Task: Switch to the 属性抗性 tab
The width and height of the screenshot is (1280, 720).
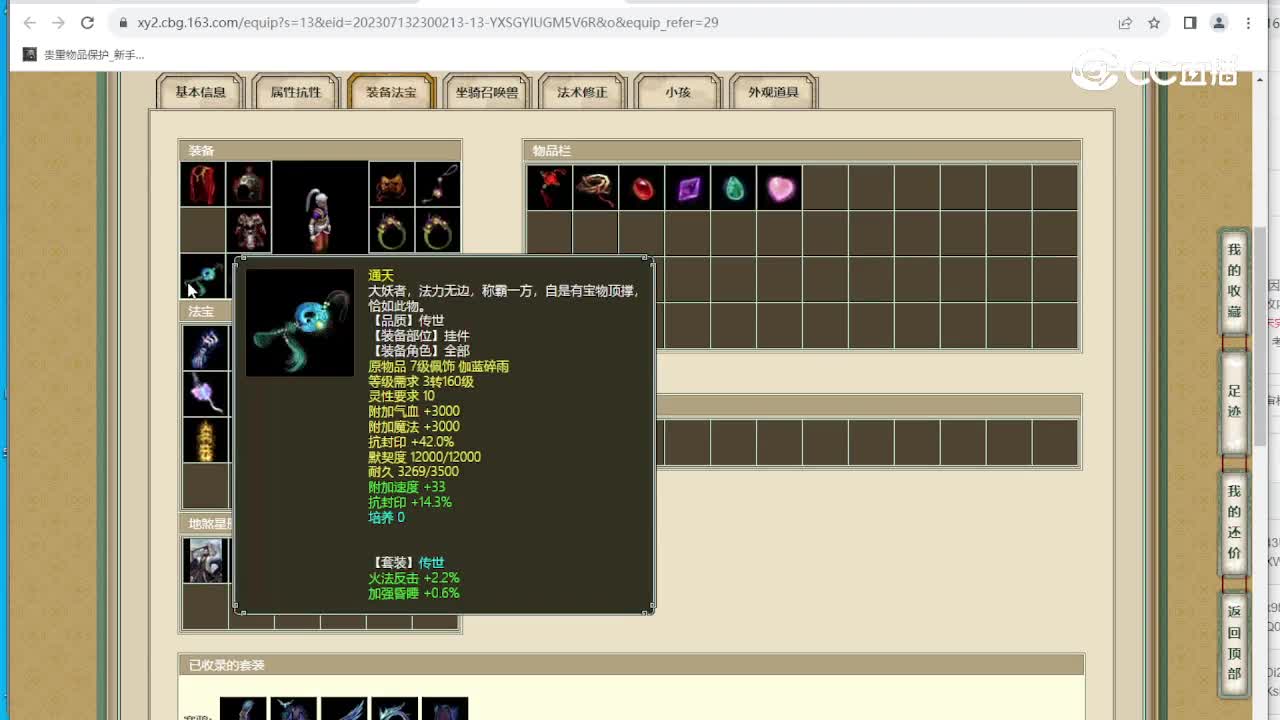Action: click(x=296, y=92)
